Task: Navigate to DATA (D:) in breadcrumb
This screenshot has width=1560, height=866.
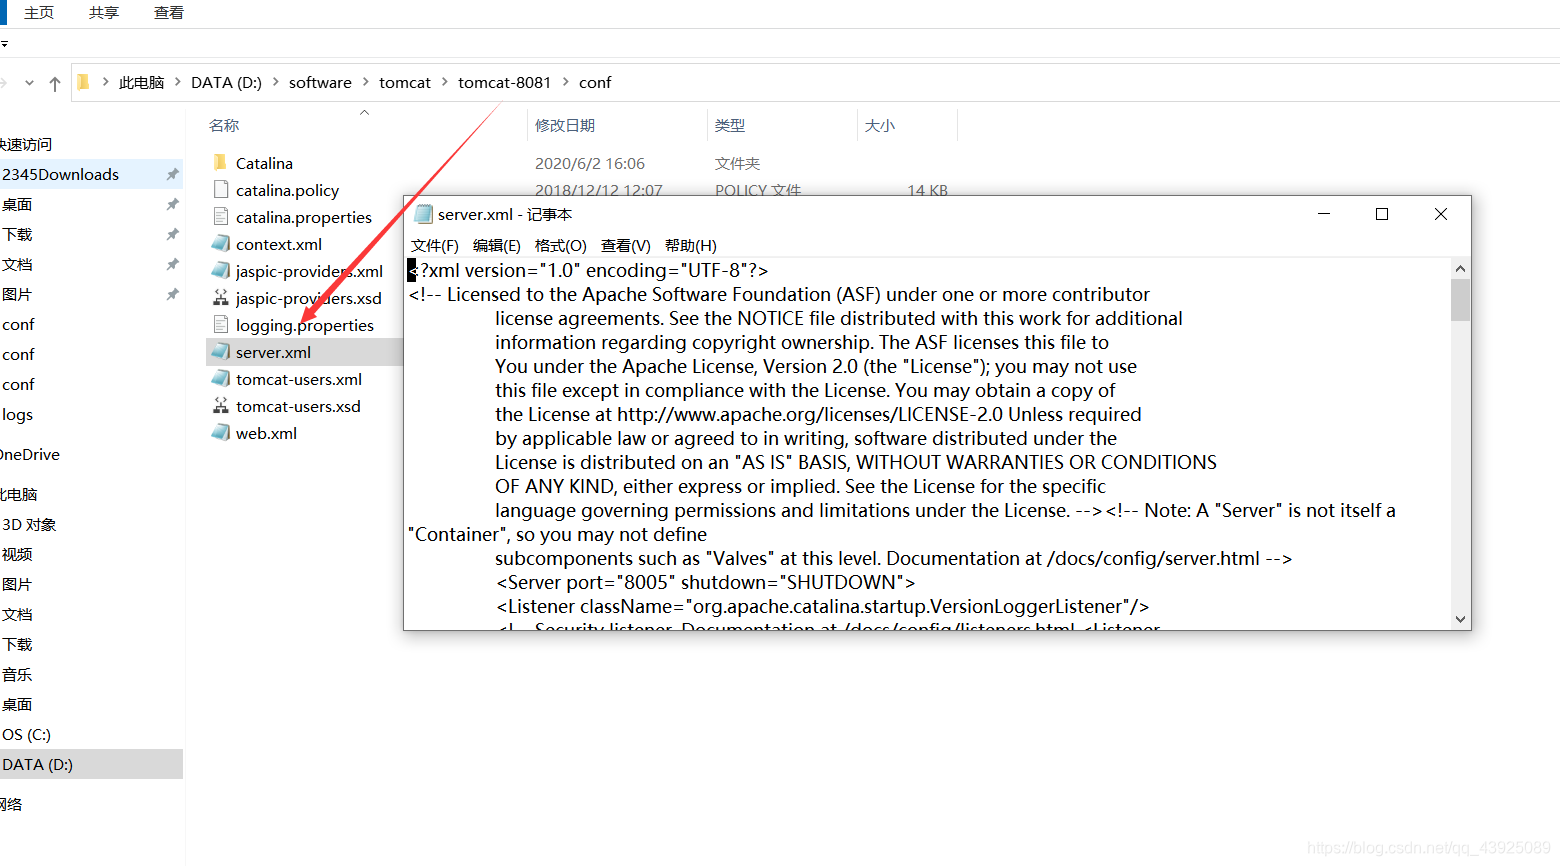Action: tap(226, 82)
